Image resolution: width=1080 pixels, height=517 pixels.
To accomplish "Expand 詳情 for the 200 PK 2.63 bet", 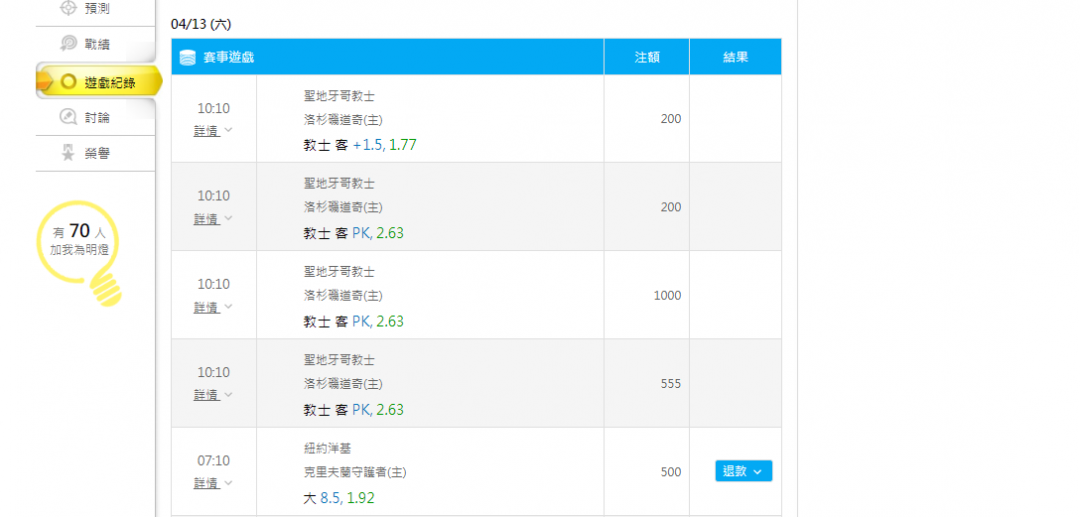I will pyautogui.click(x=213, y=219).
